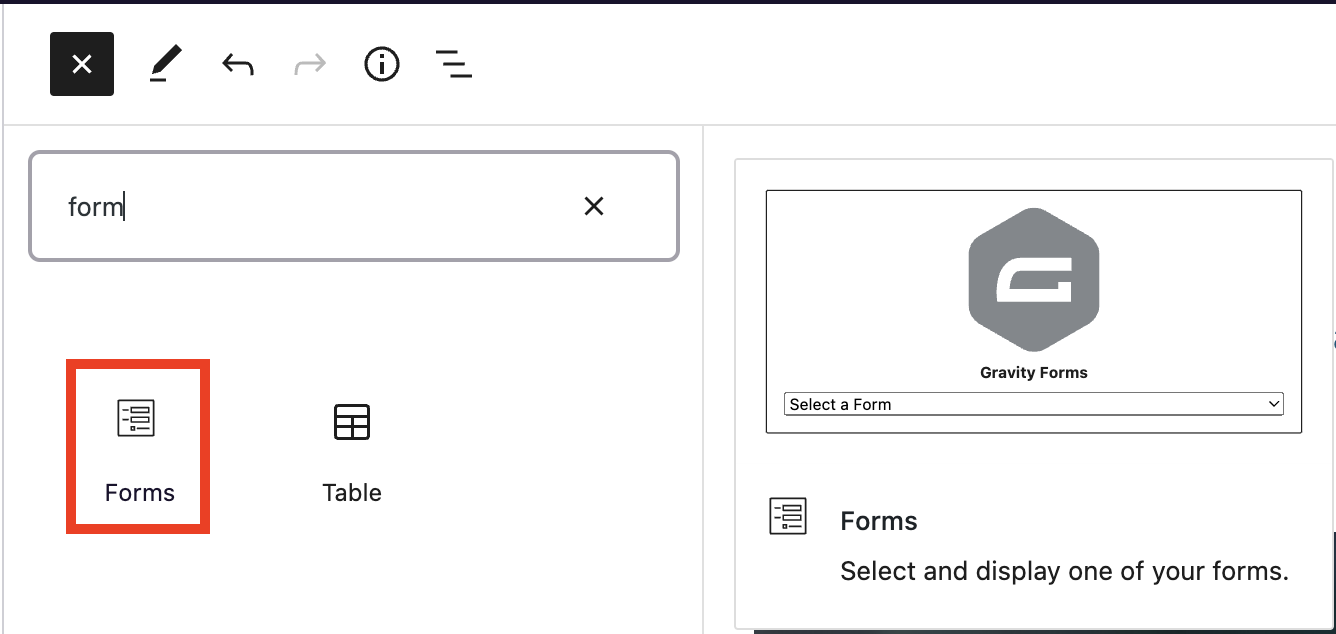The width and height of the screenshot is (1336, 634).
Task: Click the "Table" label in search results
Action: pos(351,493)
